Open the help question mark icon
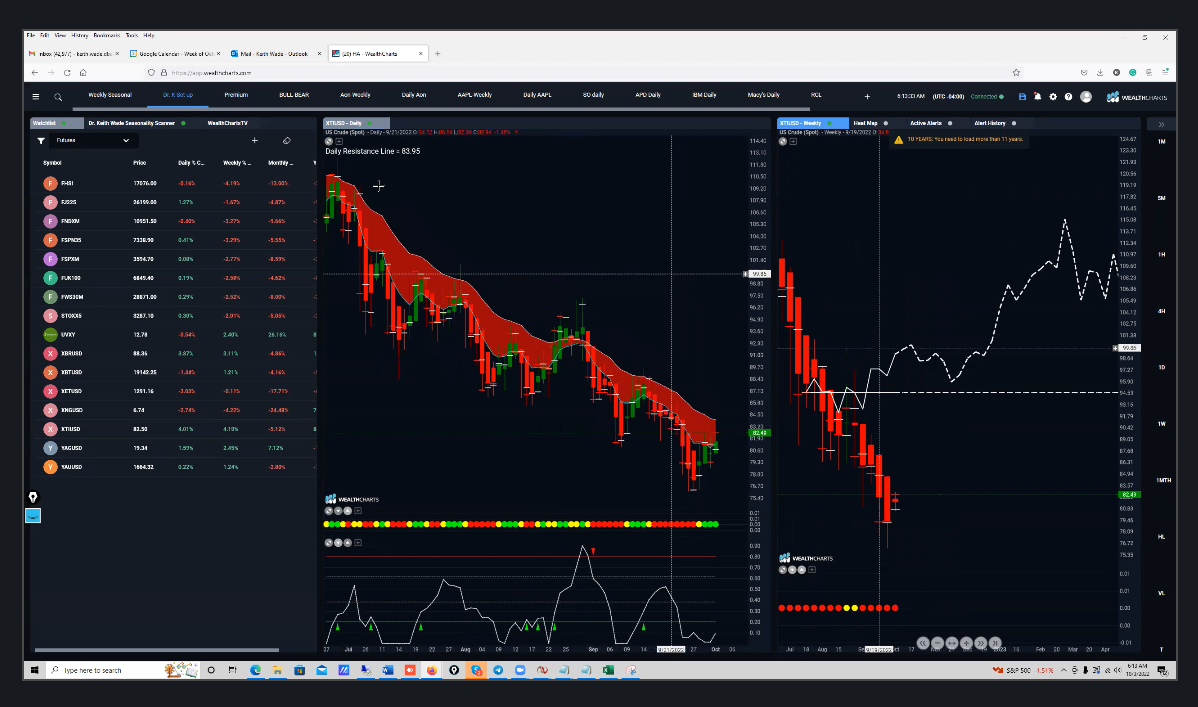This screenshot has height=707, width=1198. pyautogui.click(x=1068, y=96)
